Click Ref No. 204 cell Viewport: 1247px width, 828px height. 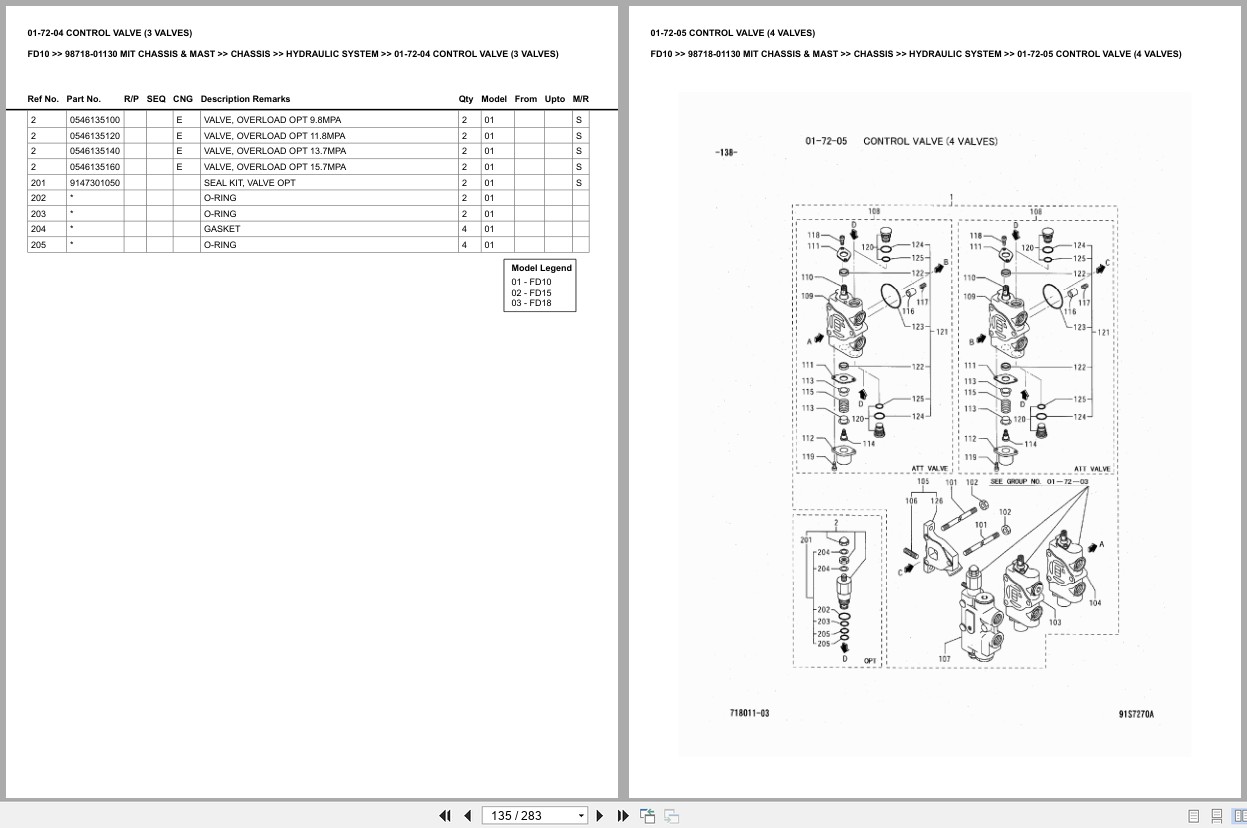pos(47,229)
